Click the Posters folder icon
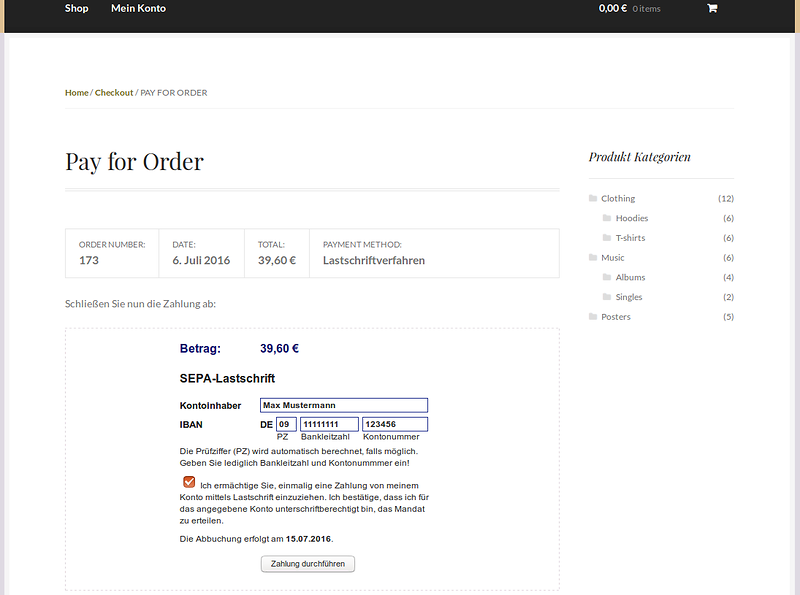This screenshot has width=800, height=595. 593,317
